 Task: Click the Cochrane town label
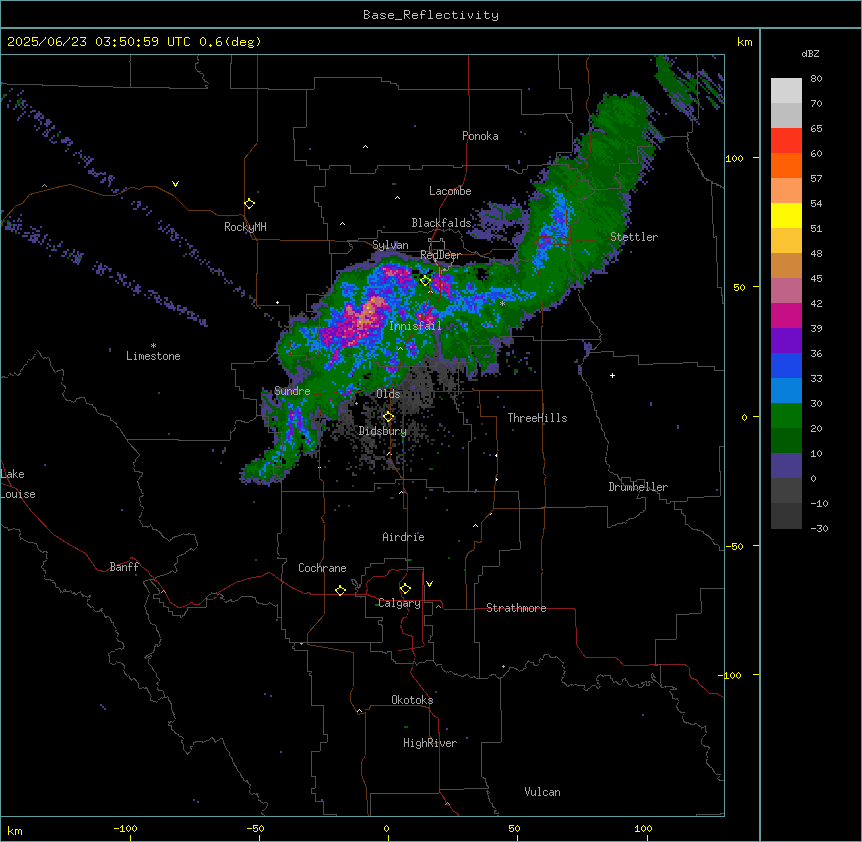click(322, 568)
